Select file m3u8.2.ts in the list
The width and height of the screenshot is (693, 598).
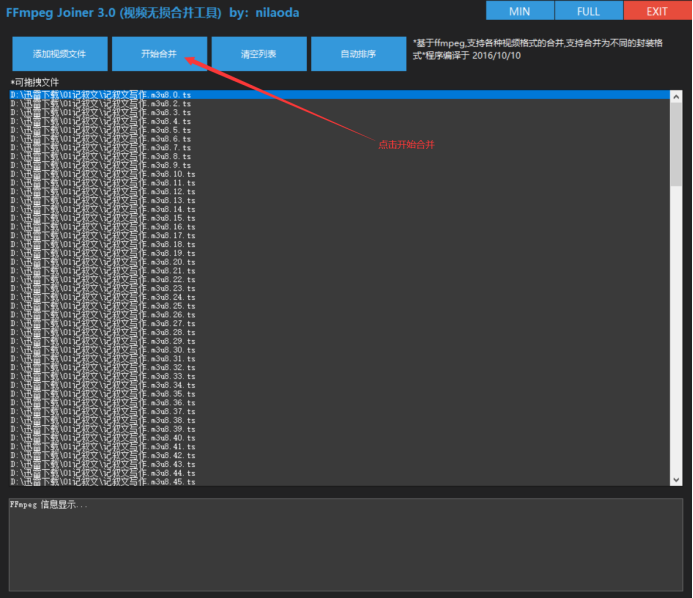pyautogui.click(x=339, y=103)
